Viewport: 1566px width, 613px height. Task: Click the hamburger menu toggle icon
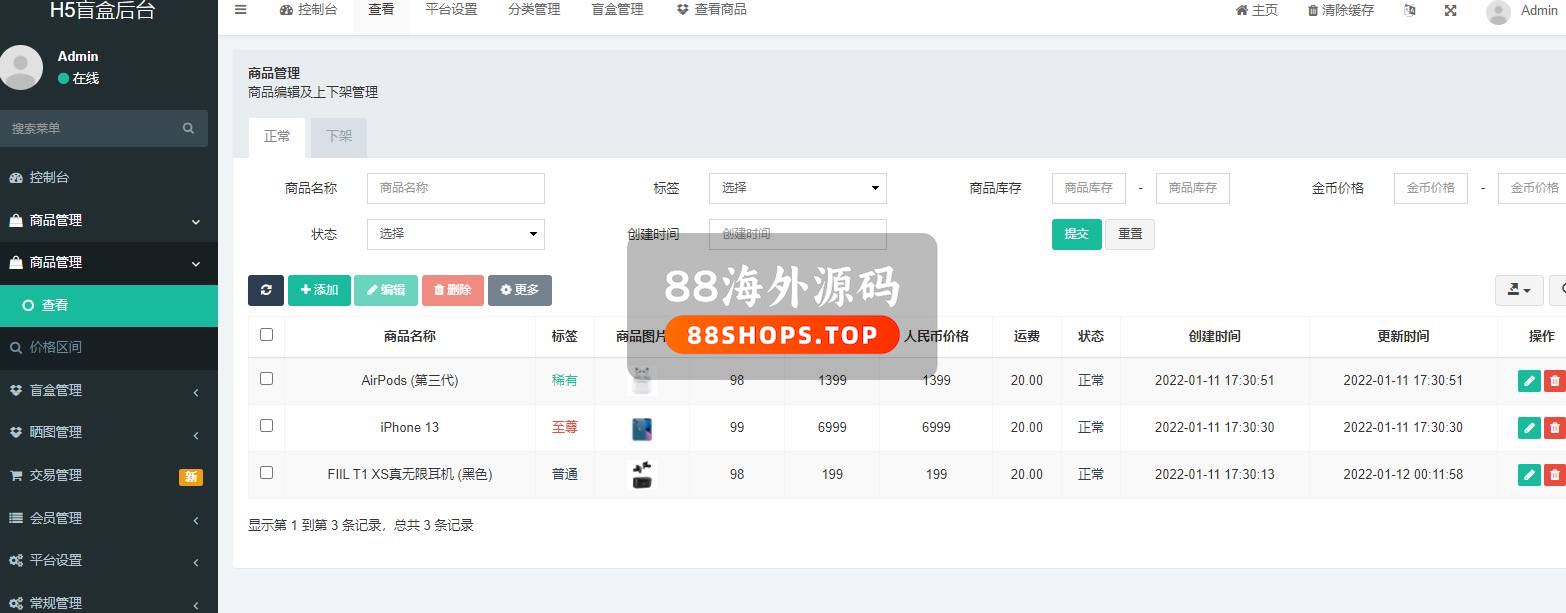240,10
